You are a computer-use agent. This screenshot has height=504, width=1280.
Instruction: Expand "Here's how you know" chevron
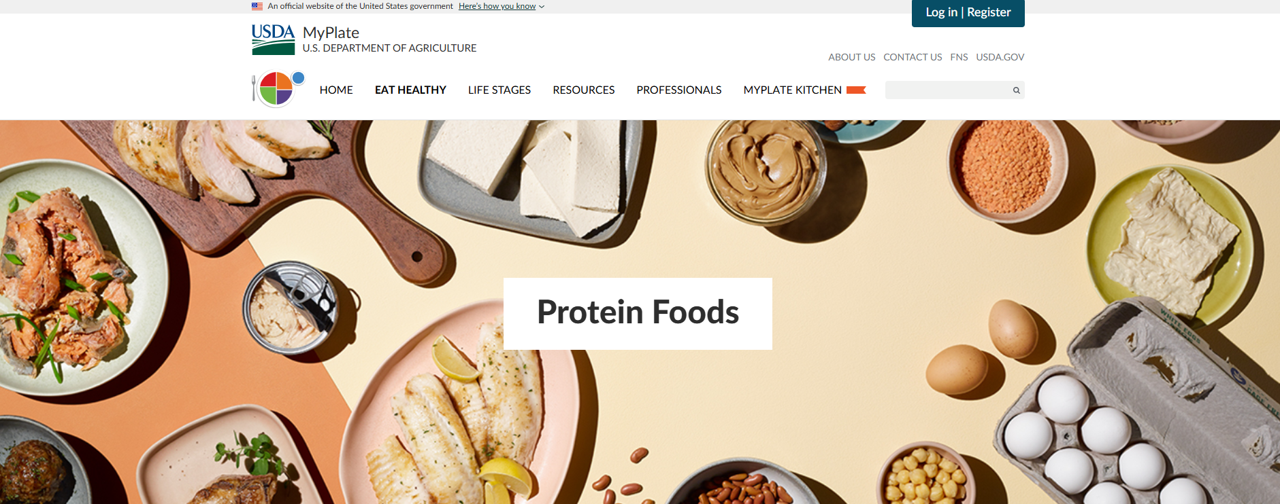(x=542, y=6)
